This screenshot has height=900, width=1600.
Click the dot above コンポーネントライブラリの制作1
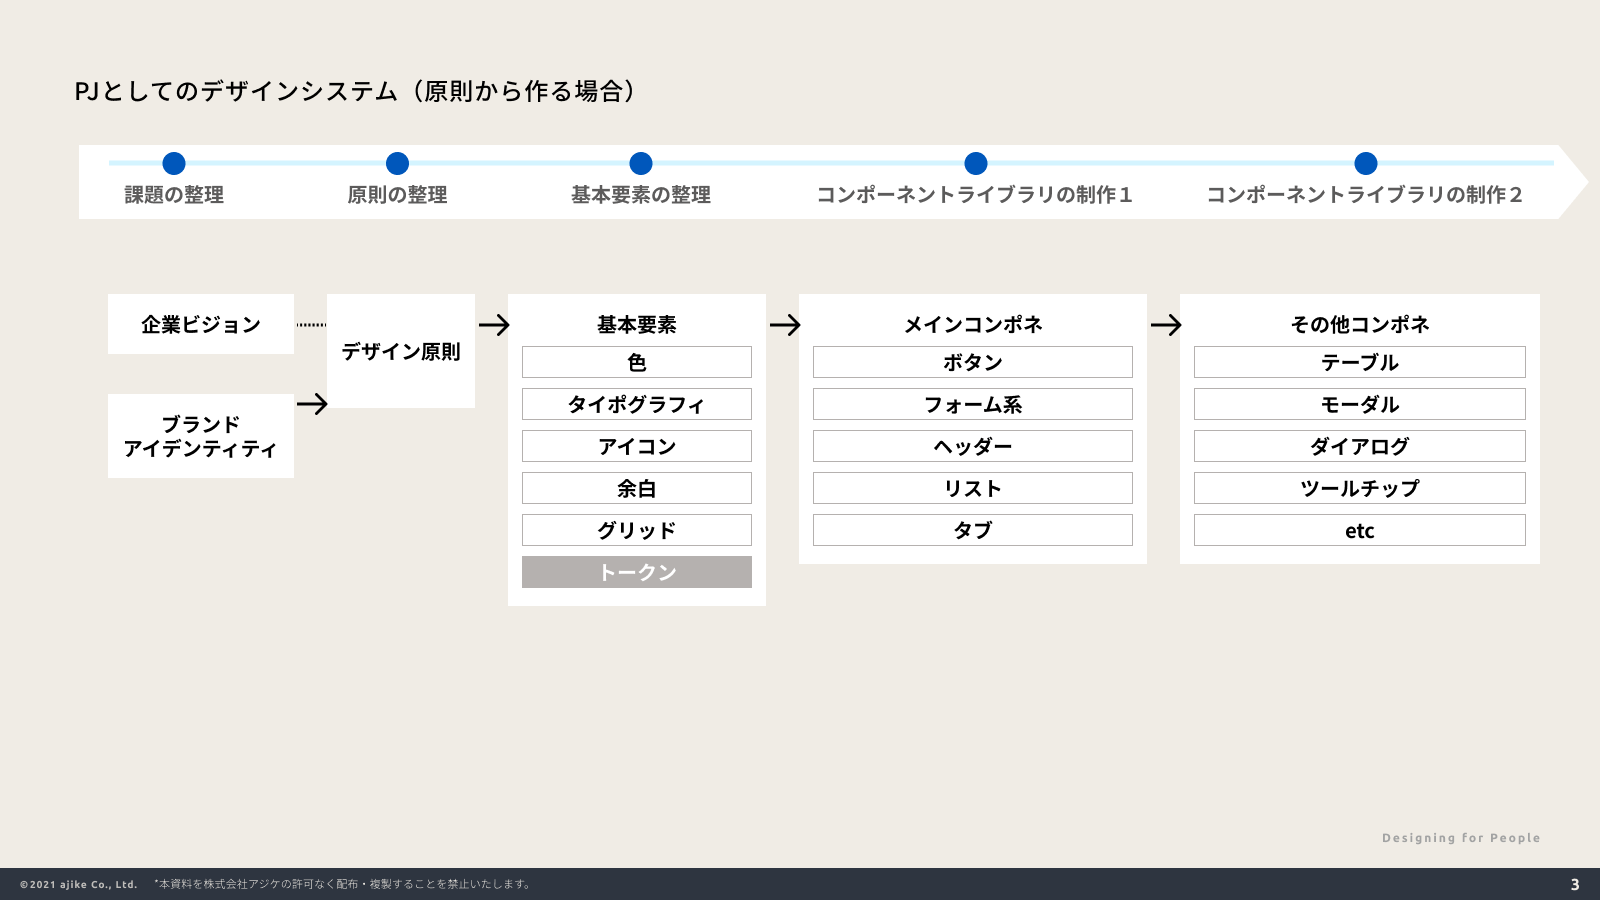tap(976, 163)
